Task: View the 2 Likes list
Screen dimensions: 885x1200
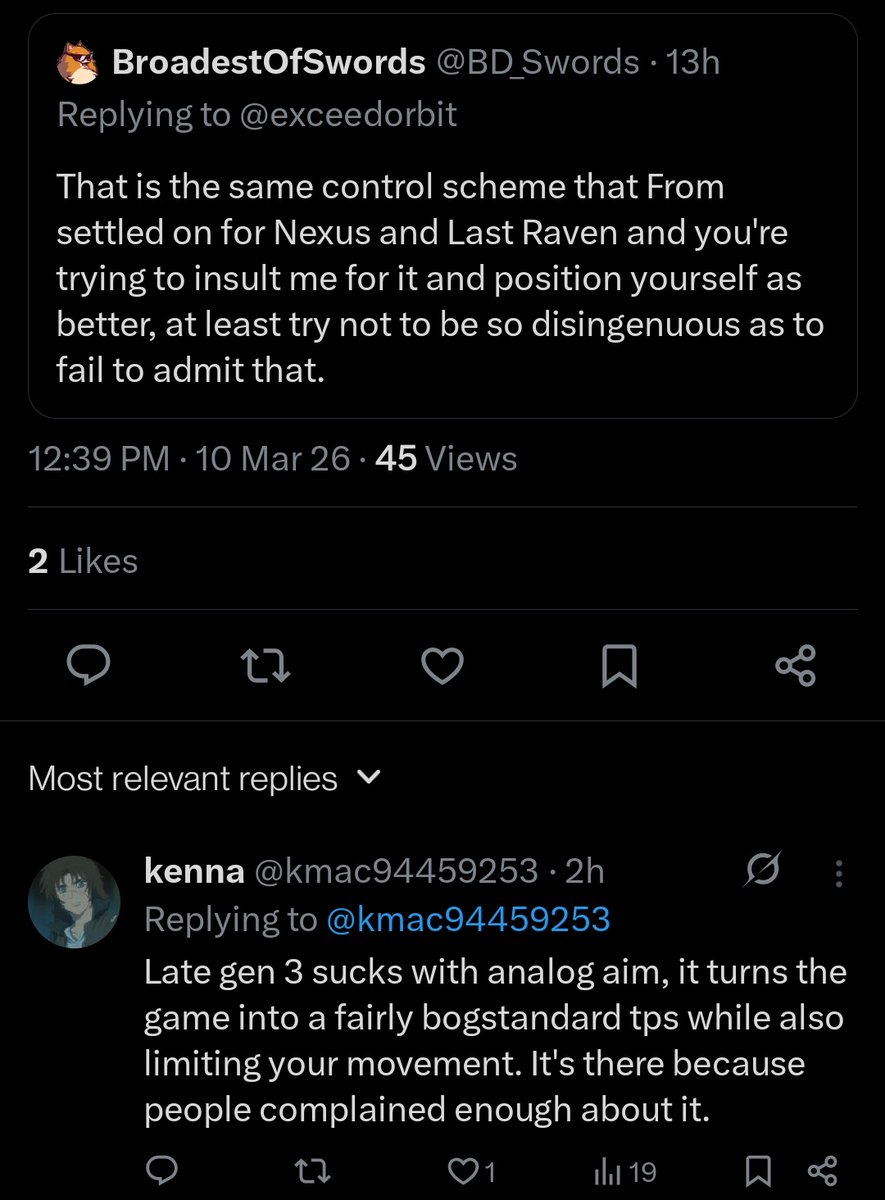Action: (83, 562)
